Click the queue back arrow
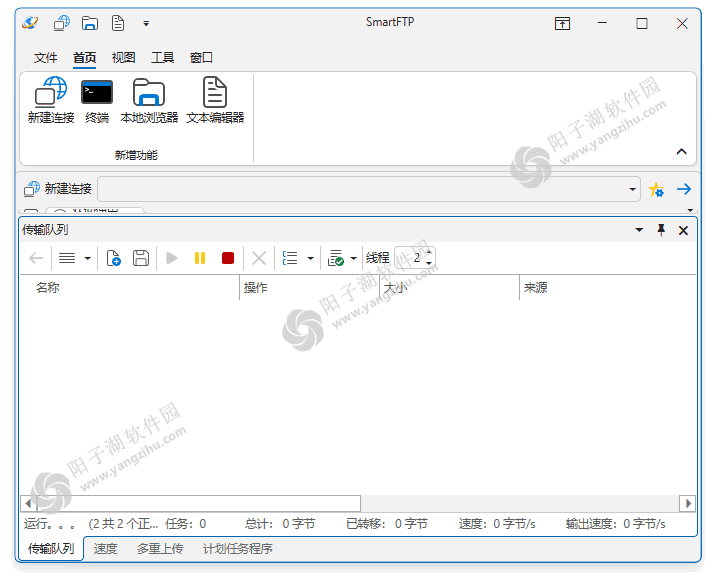Screen dimensions: 716x584 point(36,258)
